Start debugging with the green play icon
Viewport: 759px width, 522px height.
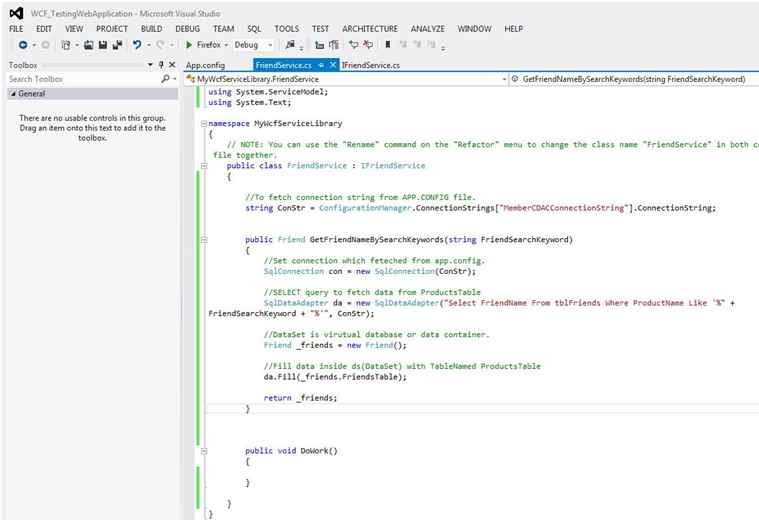[189, 45]
